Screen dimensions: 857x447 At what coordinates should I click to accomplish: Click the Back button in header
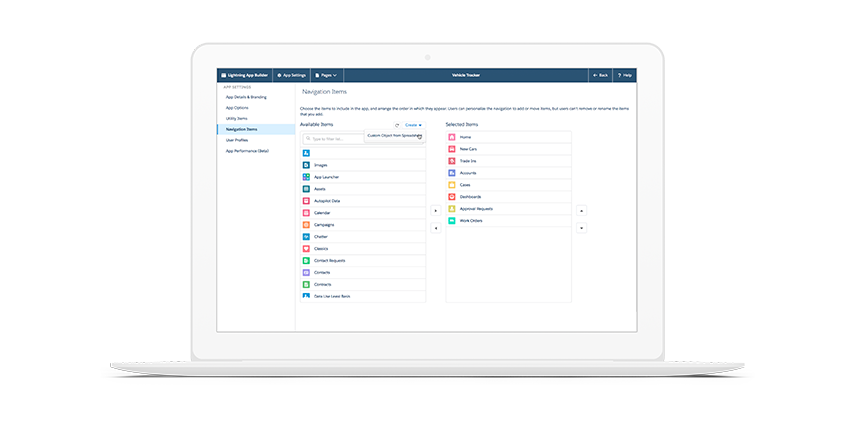click(600, 75)
